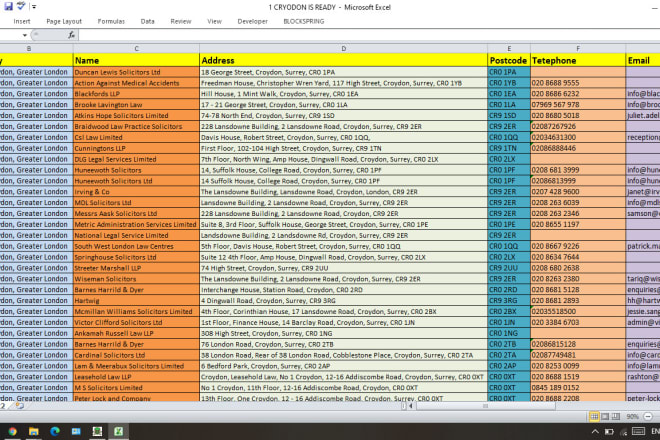Select telephone cell '07969 567 978'
The height and width of the screenshot is (440, 660).
coord(578,105)
